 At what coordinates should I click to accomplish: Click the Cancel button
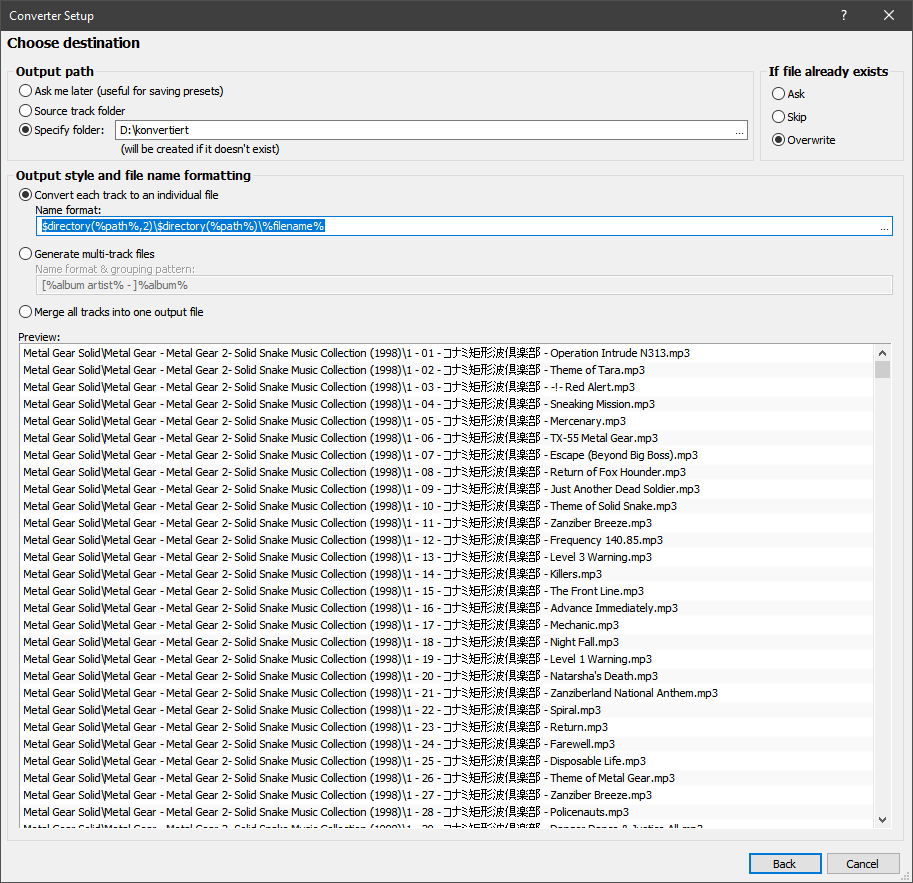tap(862, 863)
